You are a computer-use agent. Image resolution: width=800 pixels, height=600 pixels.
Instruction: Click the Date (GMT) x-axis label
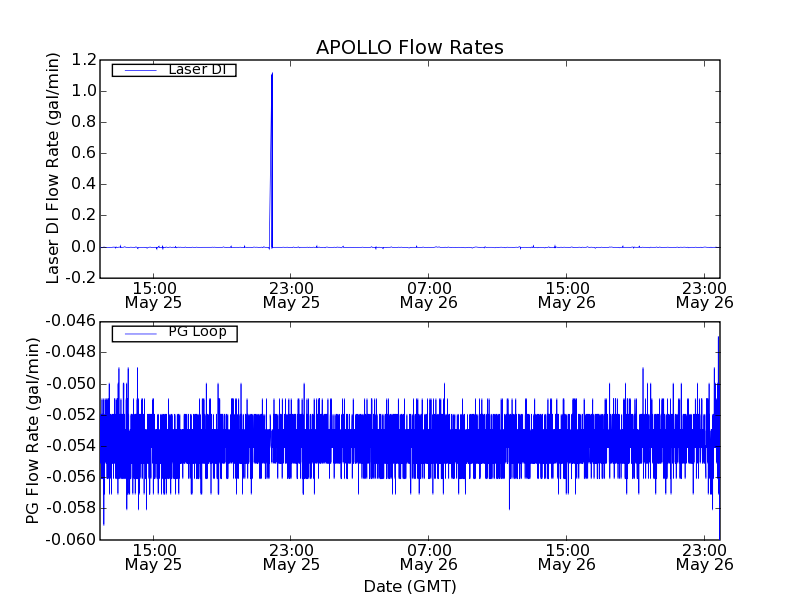pyautogui.click(x=409, y=586)
